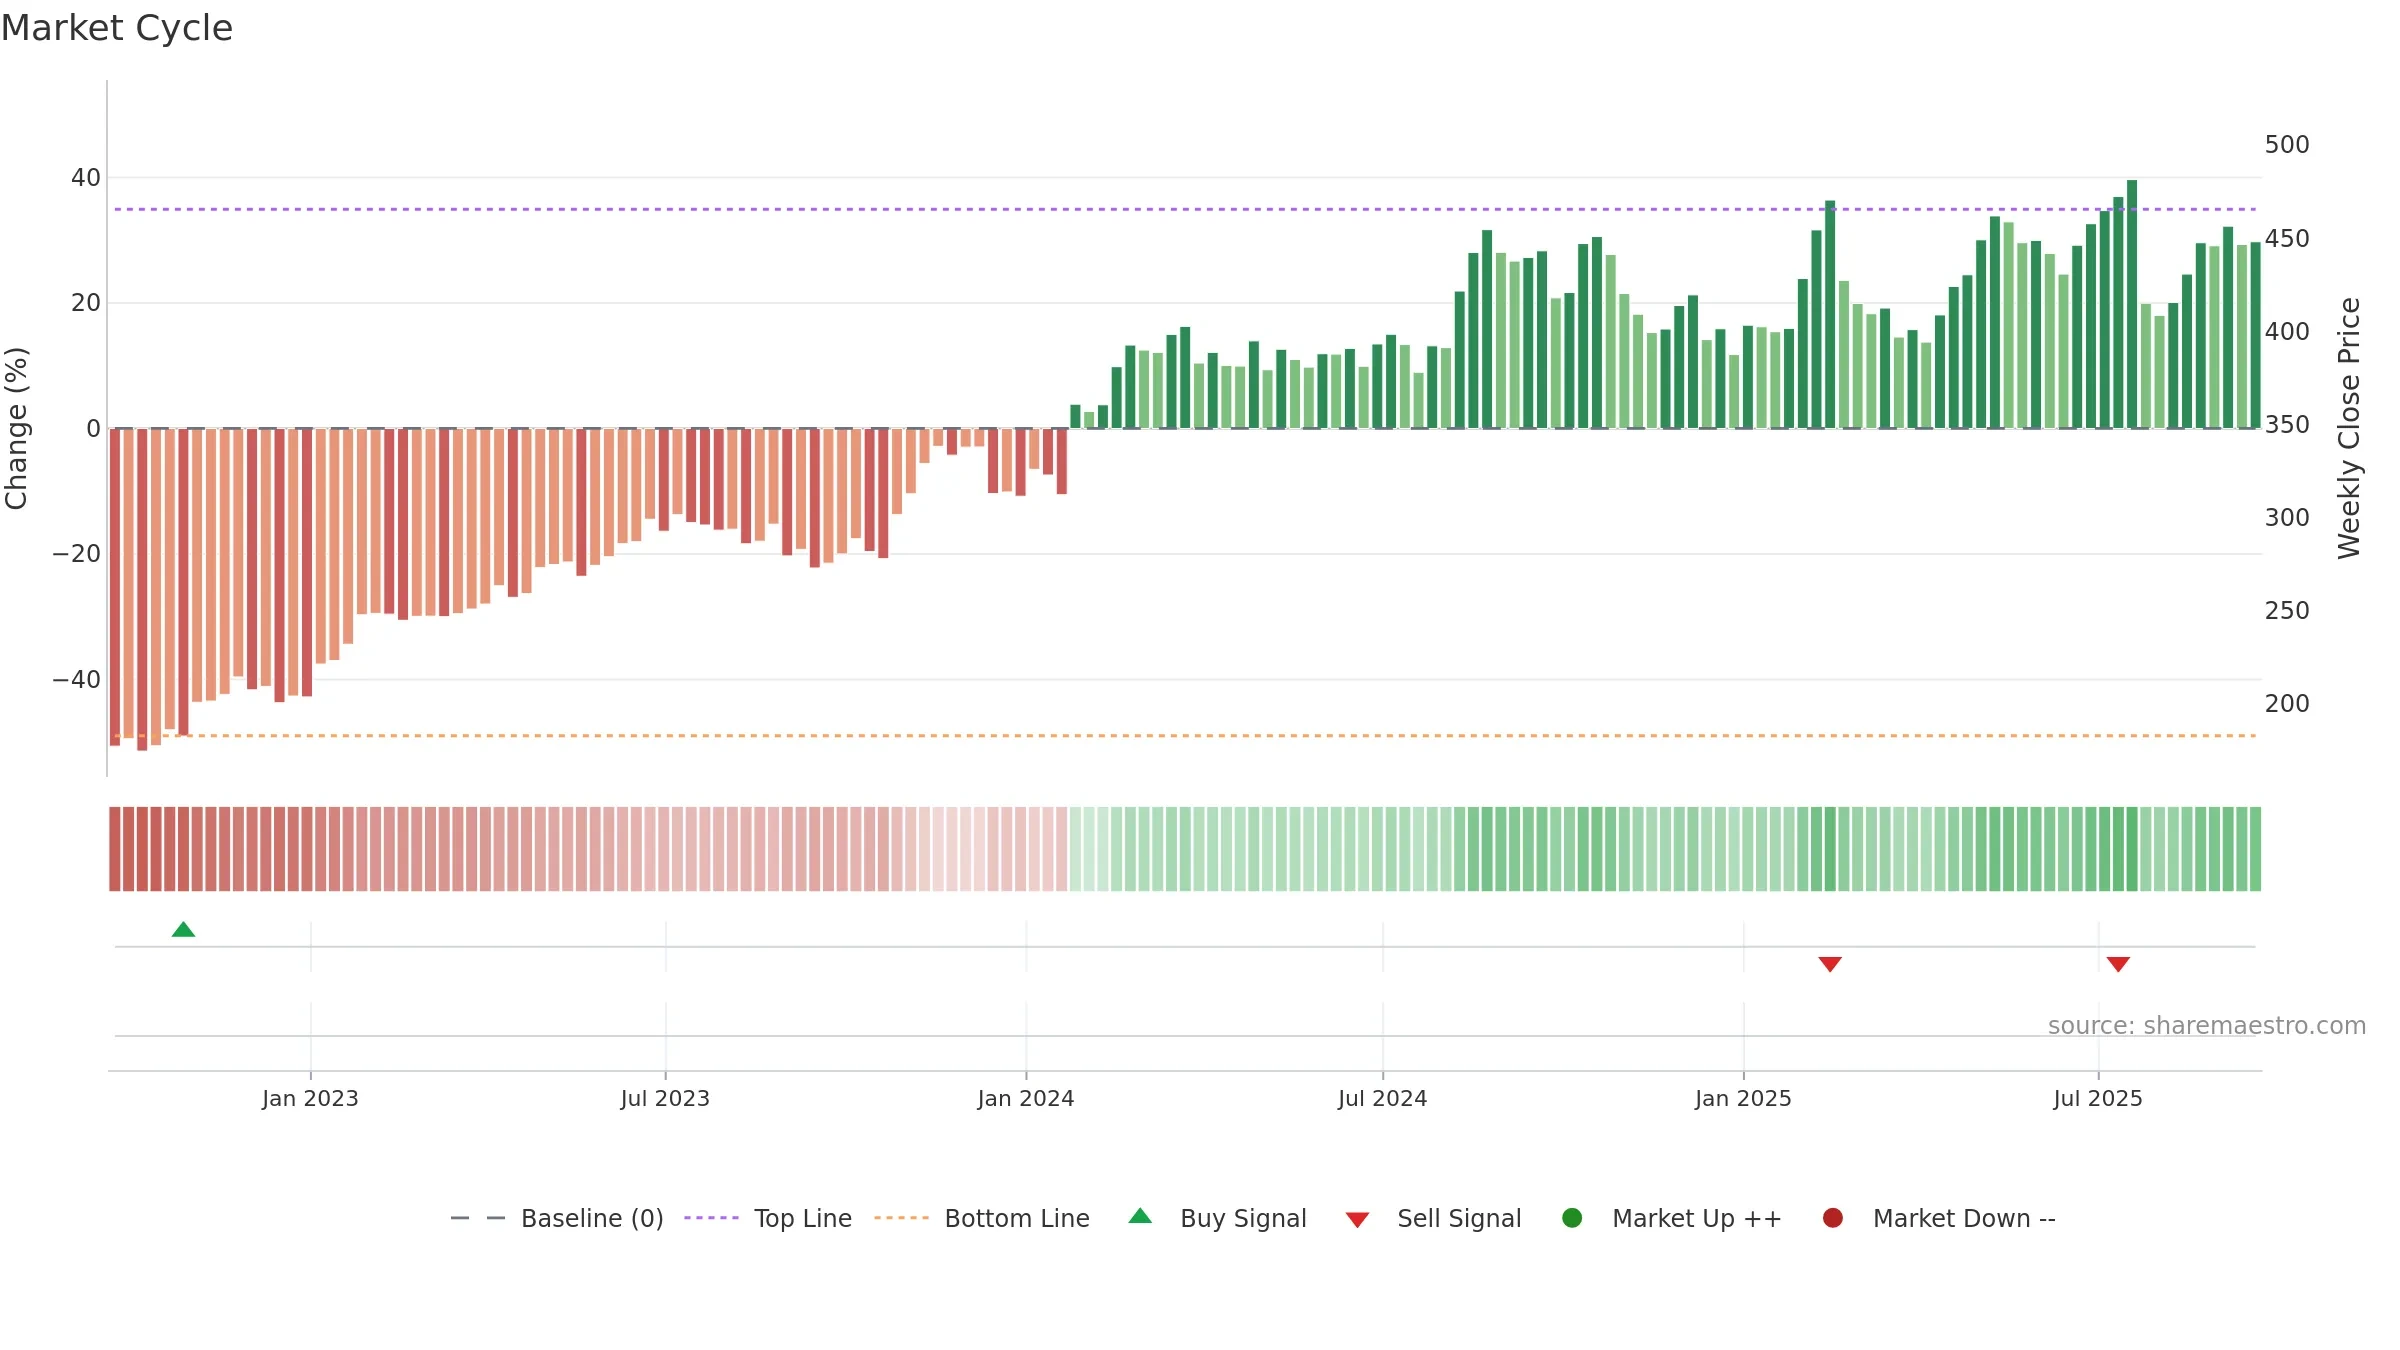Toggle the Sell Signal legend entry
Viewport: 2400px width, 1350px height.
(1433, 1218)
